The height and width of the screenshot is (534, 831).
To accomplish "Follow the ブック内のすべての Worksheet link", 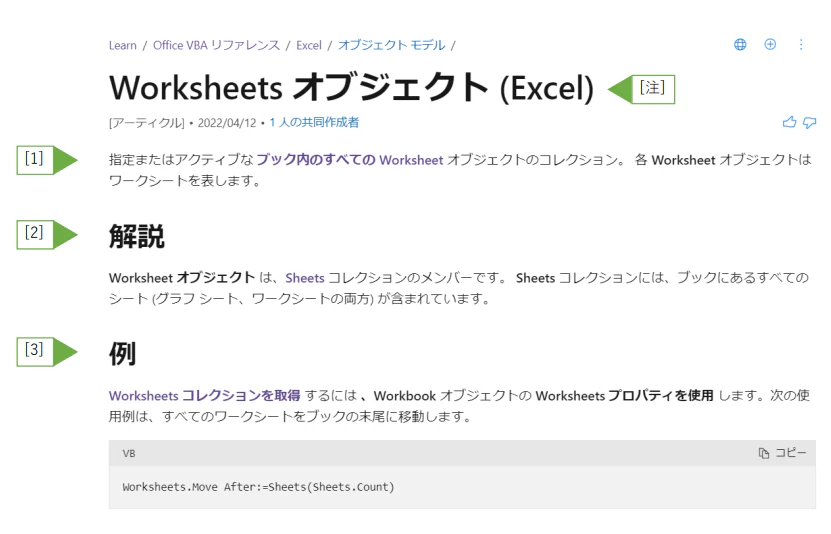I will 350,160.
